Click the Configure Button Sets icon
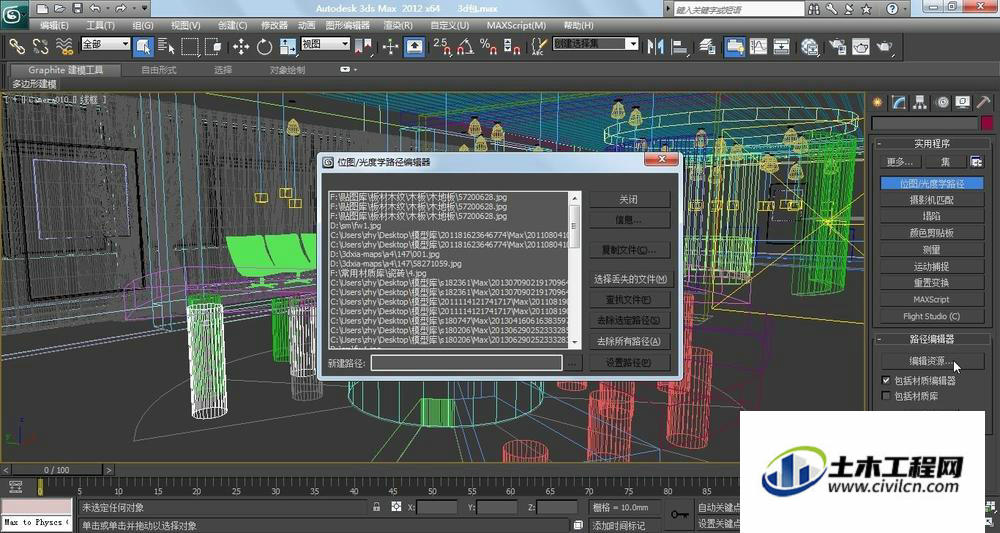Screen dimensions: 1000x533 [976, 162]
